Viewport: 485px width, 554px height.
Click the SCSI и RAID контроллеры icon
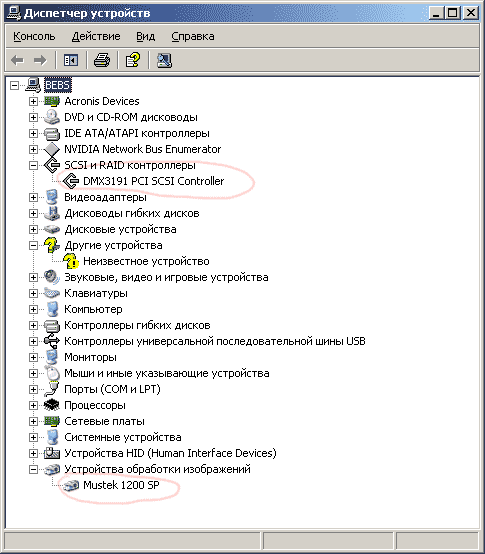[x=52, y=165]
